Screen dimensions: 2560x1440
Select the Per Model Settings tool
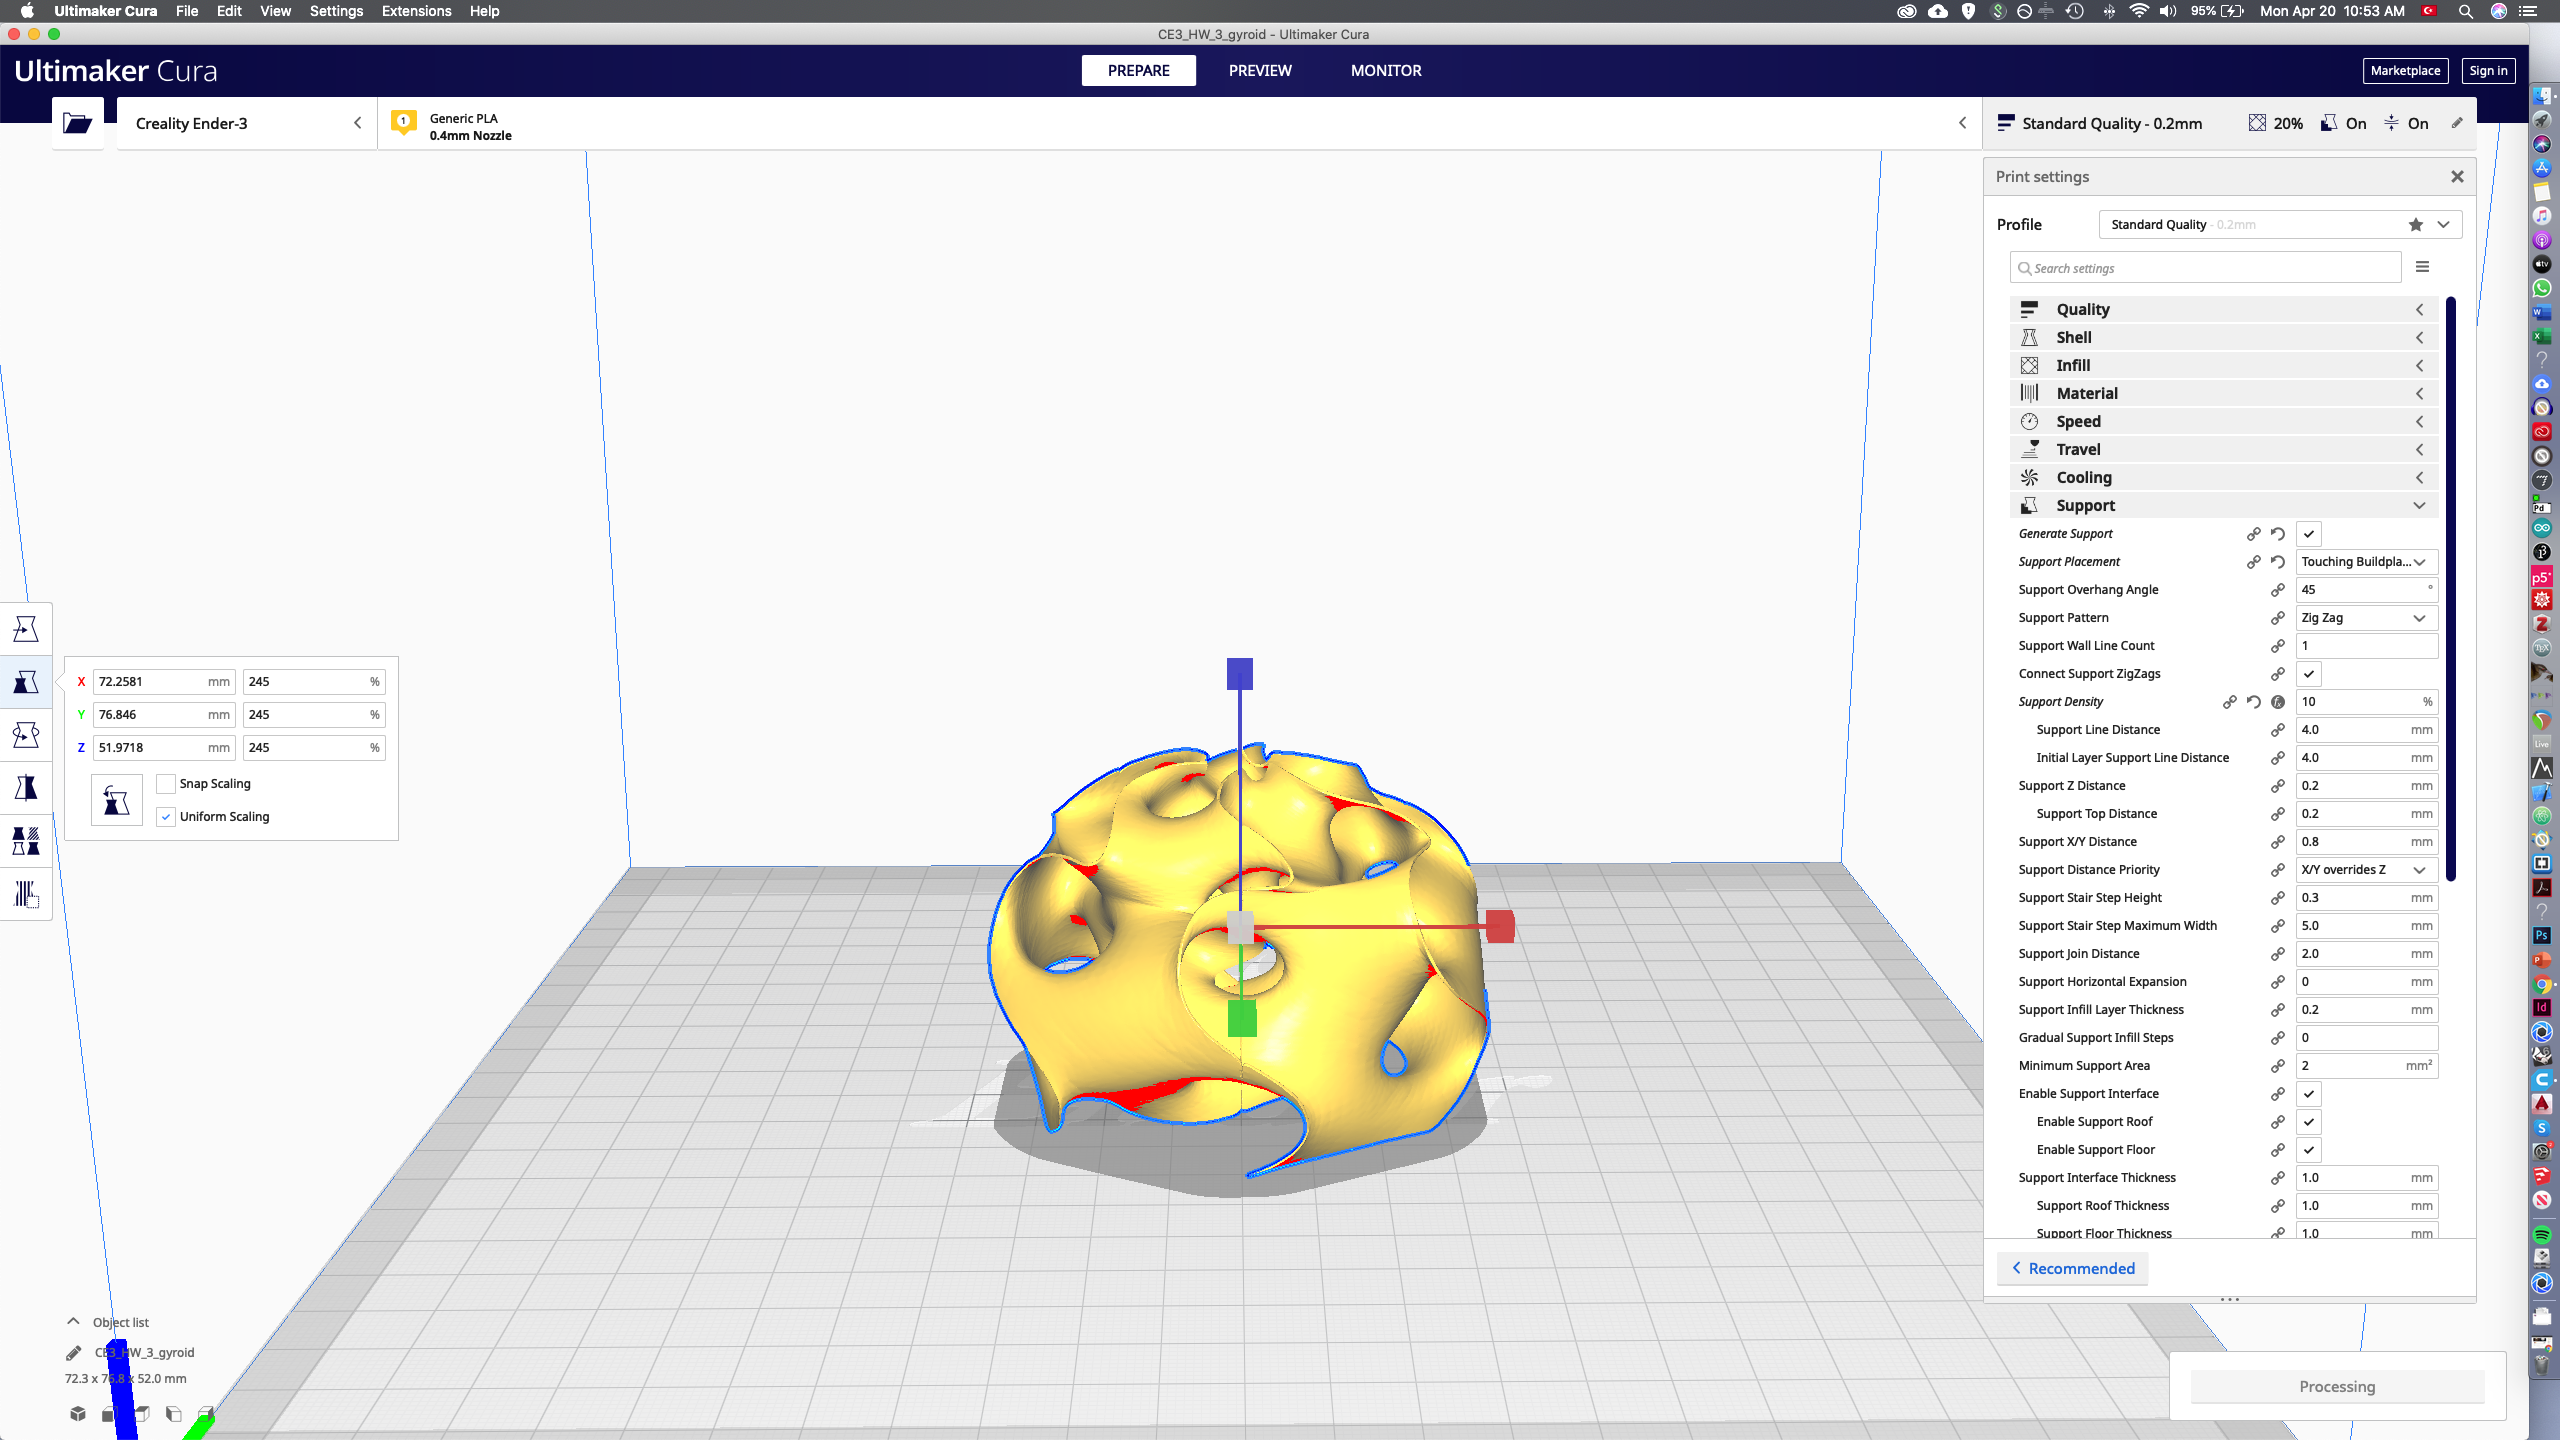point(26,841)
